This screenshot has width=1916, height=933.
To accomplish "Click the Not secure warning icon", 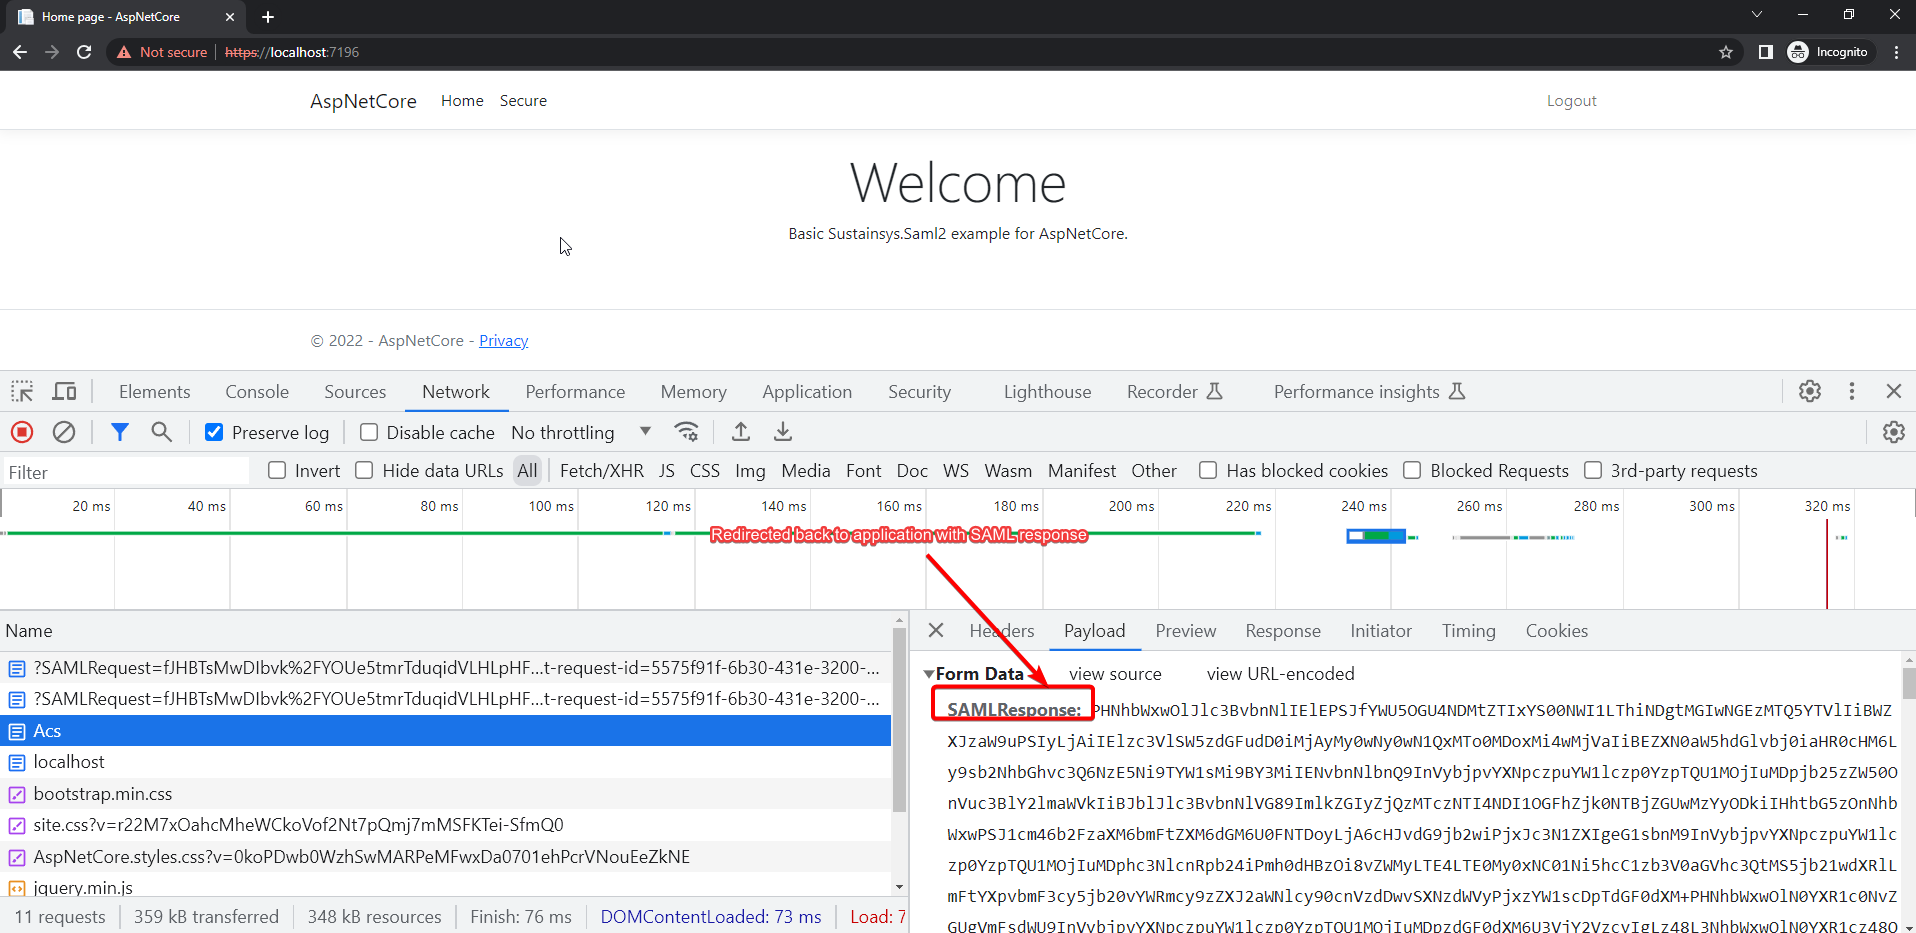I will pyautogui.click(x=124, y=52).
